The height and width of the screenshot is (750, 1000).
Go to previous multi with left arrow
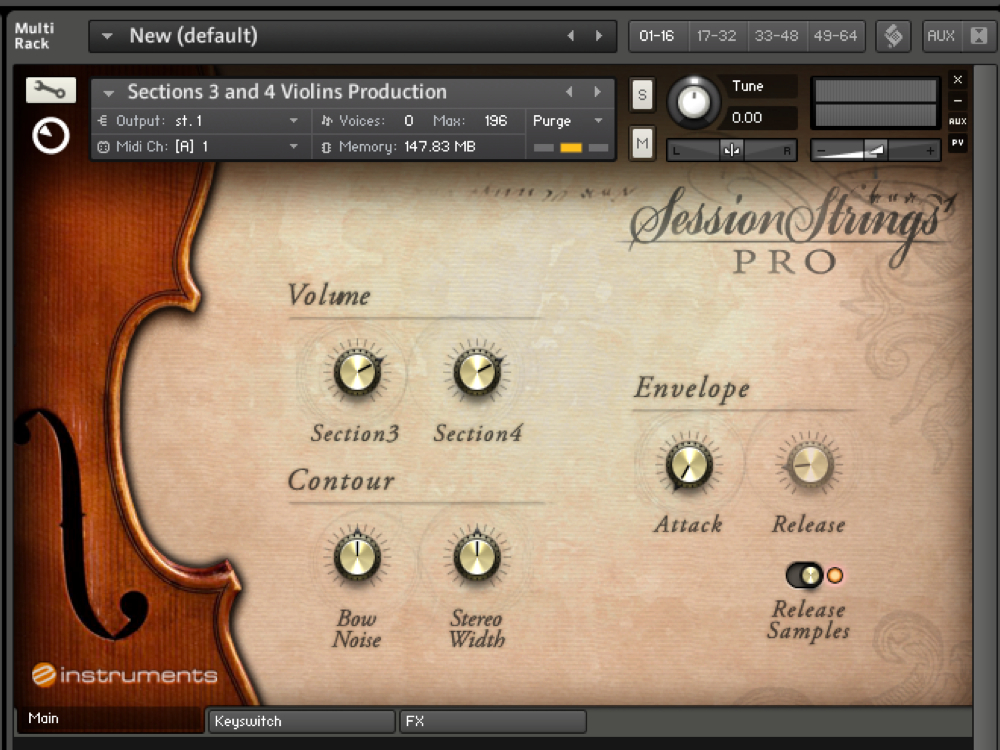[x=571, y=36]
